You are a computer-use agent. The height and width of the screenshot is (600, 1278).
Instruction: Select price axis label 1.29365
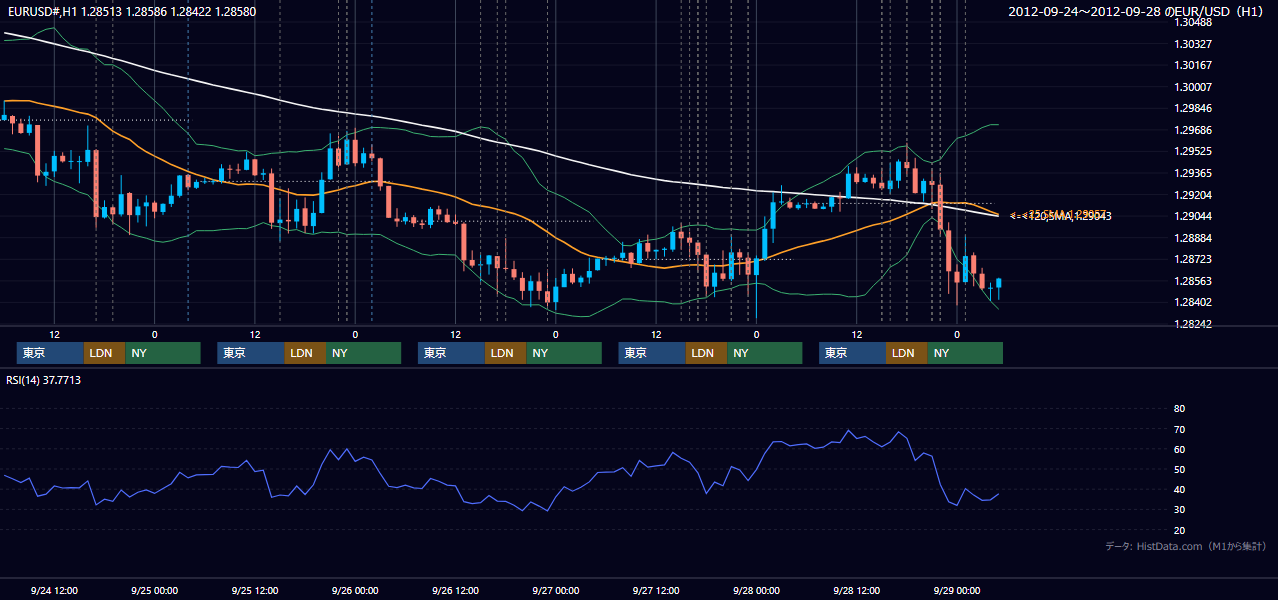coord(1193,174)
